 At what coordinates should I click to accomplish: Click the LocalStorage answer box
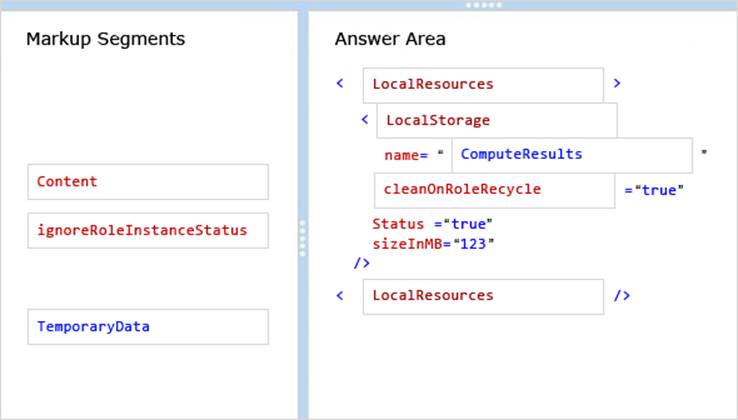496,120
